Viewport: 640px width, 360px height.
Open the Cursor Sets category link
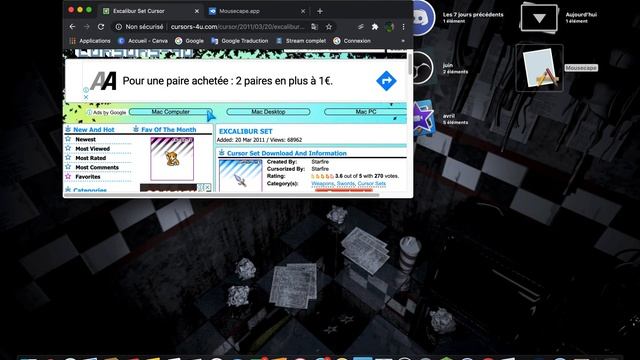pyautogui.click(x=371, y=184)
